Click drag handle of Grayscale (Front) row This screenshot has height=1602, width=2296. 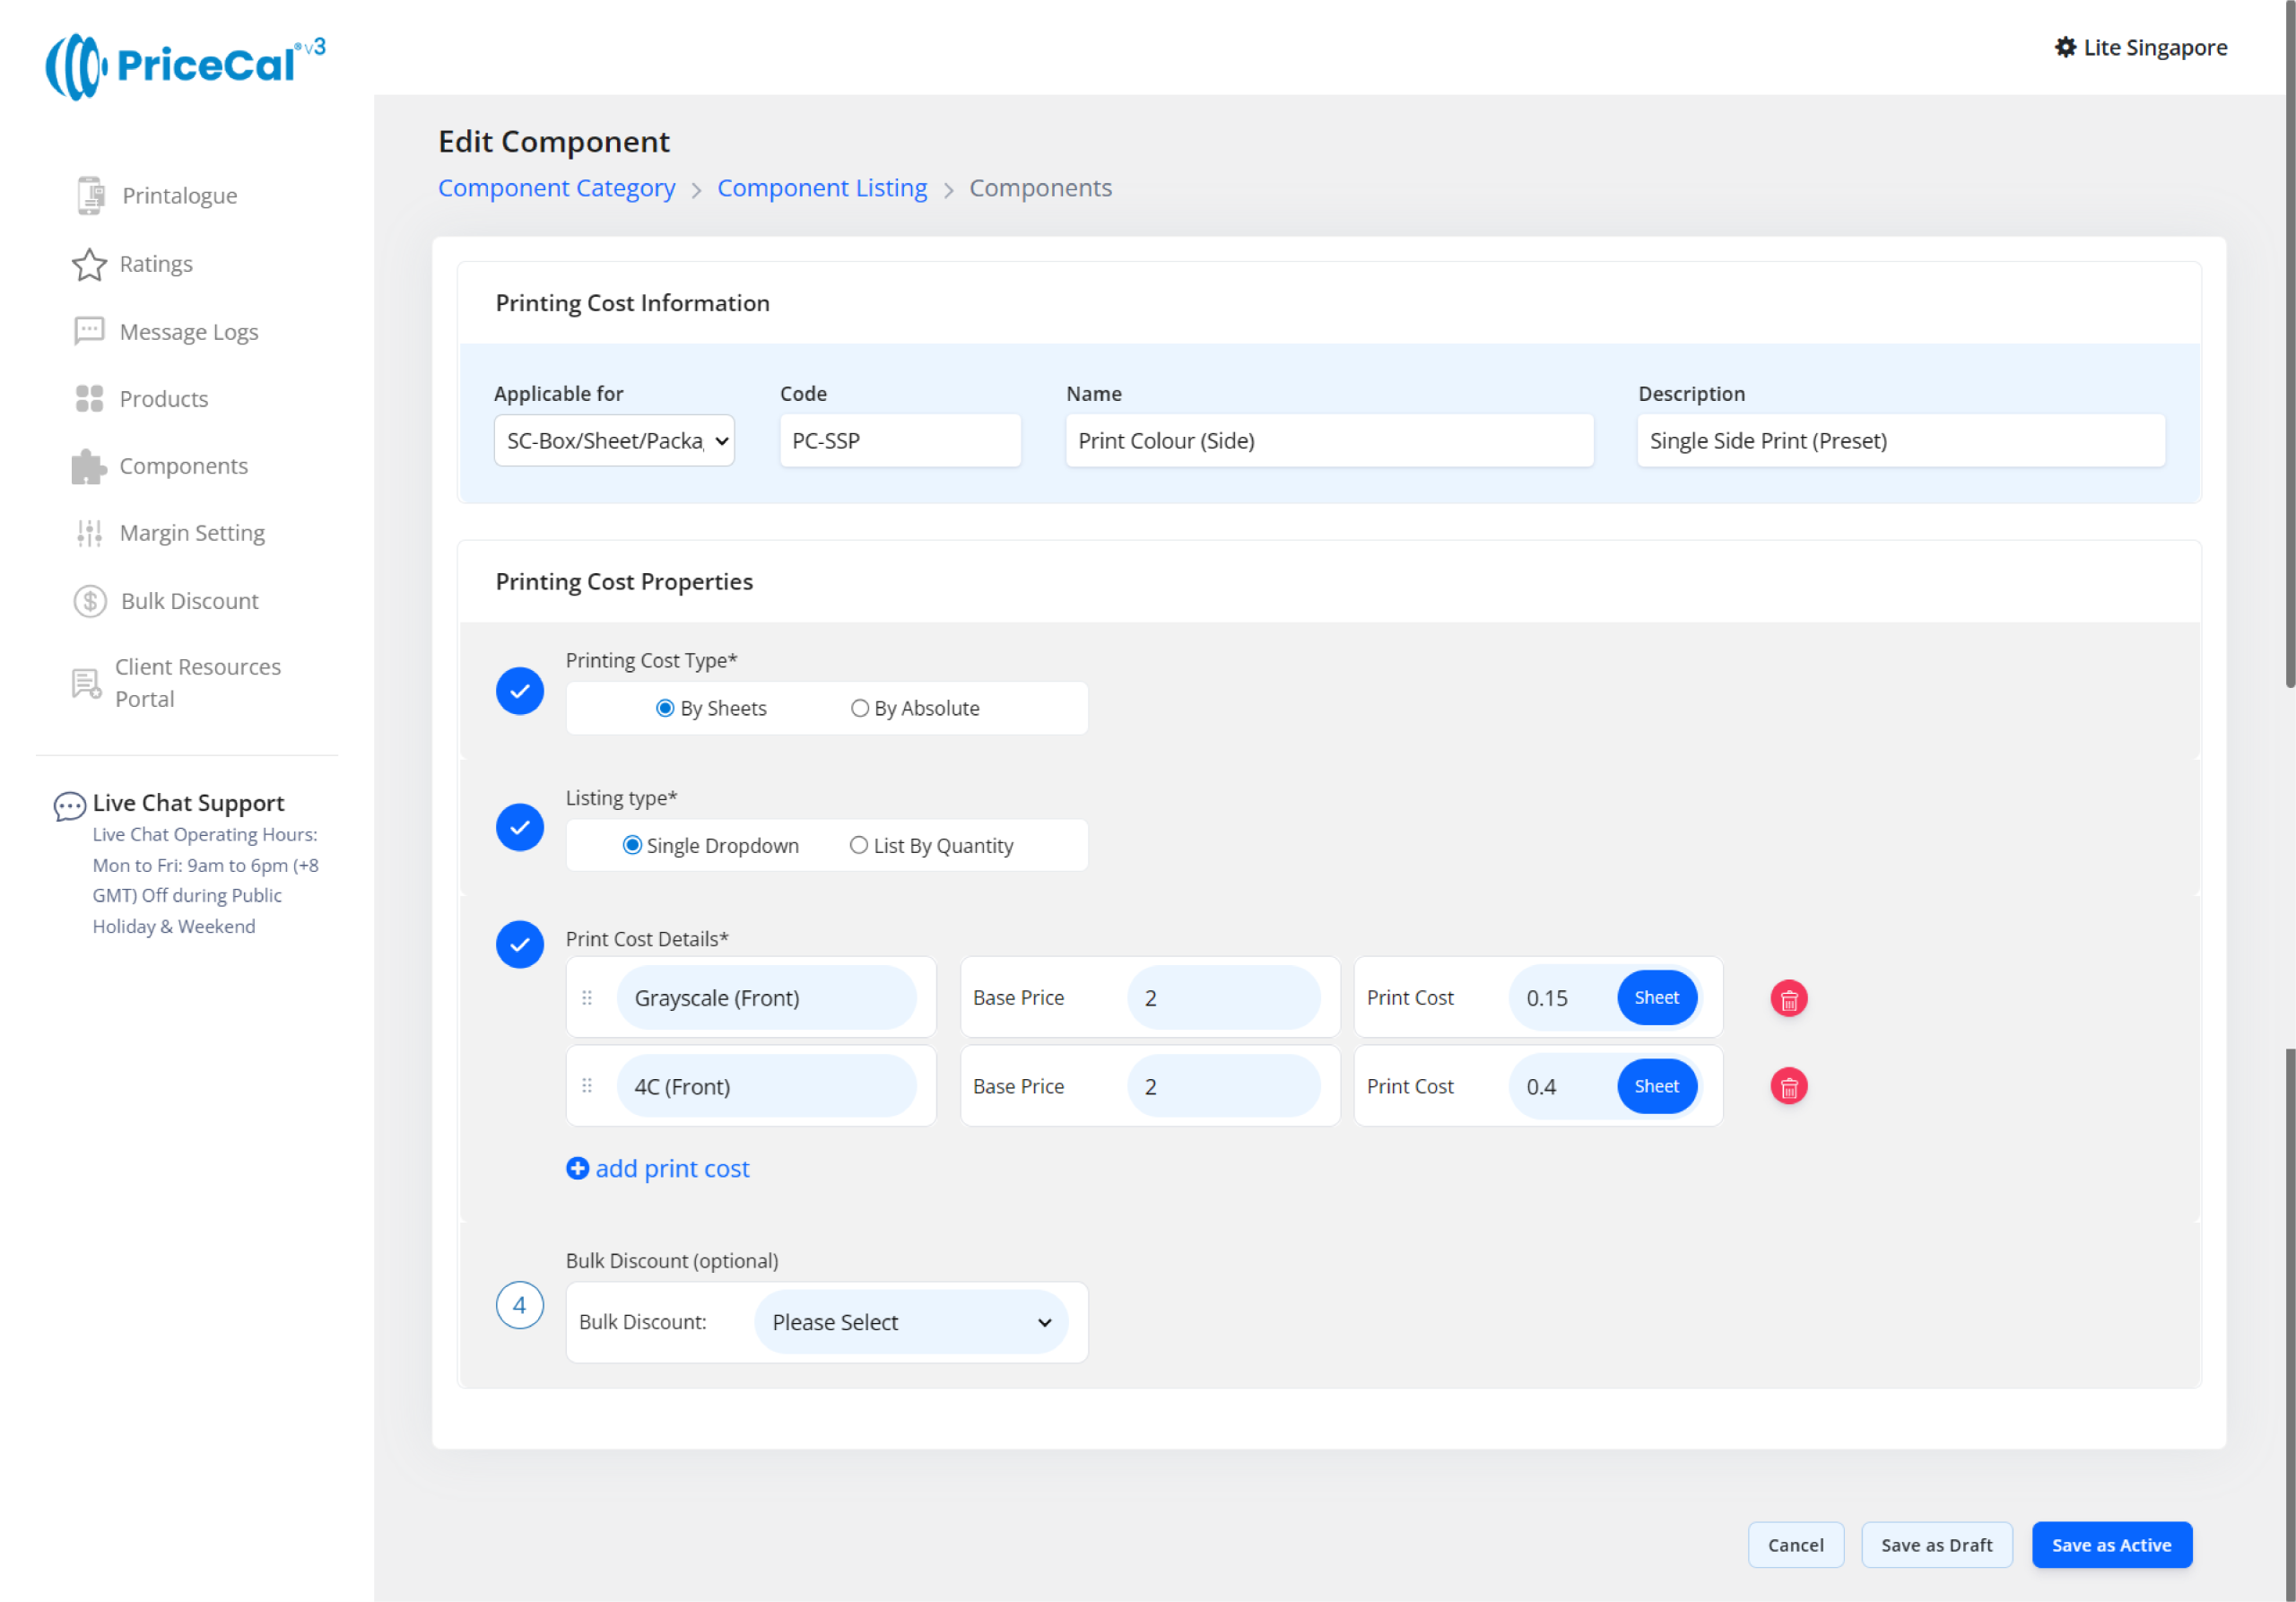point(587,998)
